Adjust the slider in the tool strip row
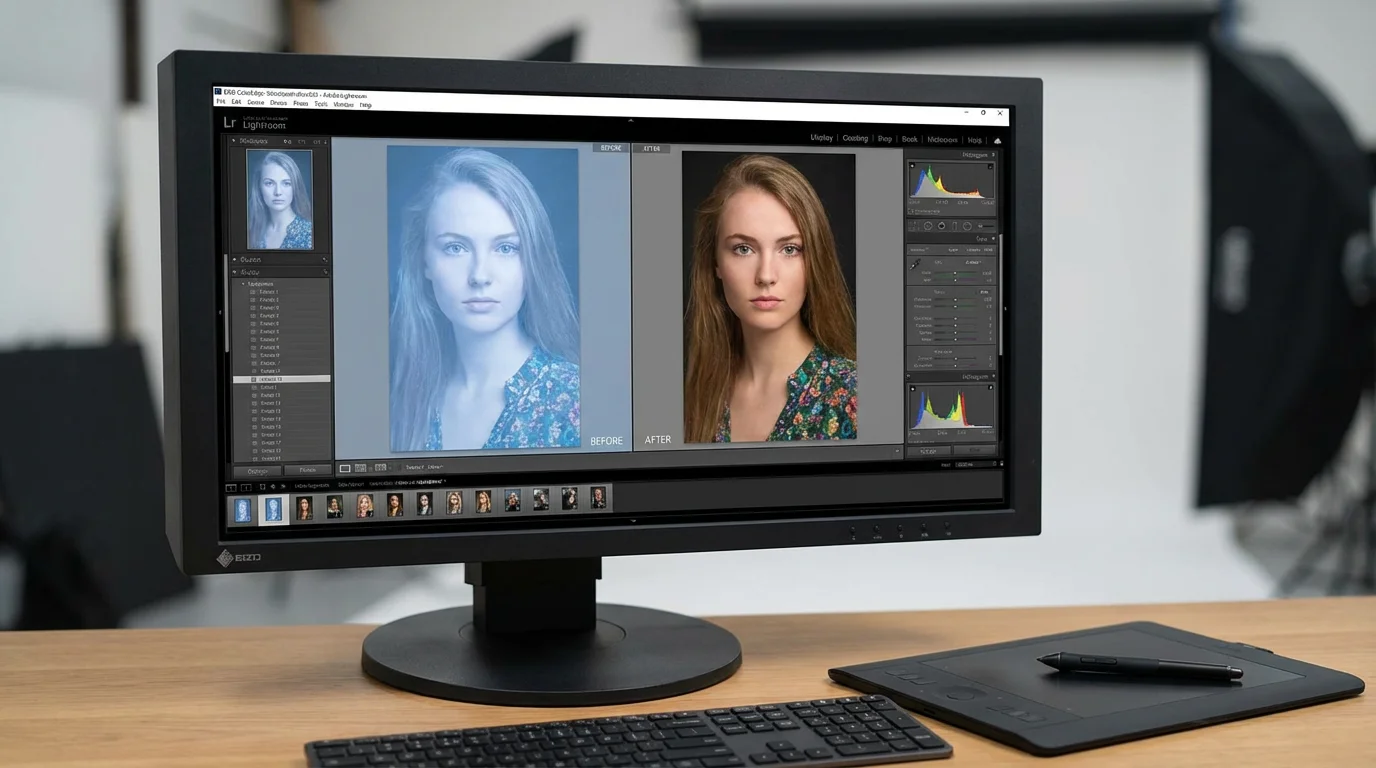Image resolution: width=1376 pixels, height=768 pixels. (x=986, y=225)
